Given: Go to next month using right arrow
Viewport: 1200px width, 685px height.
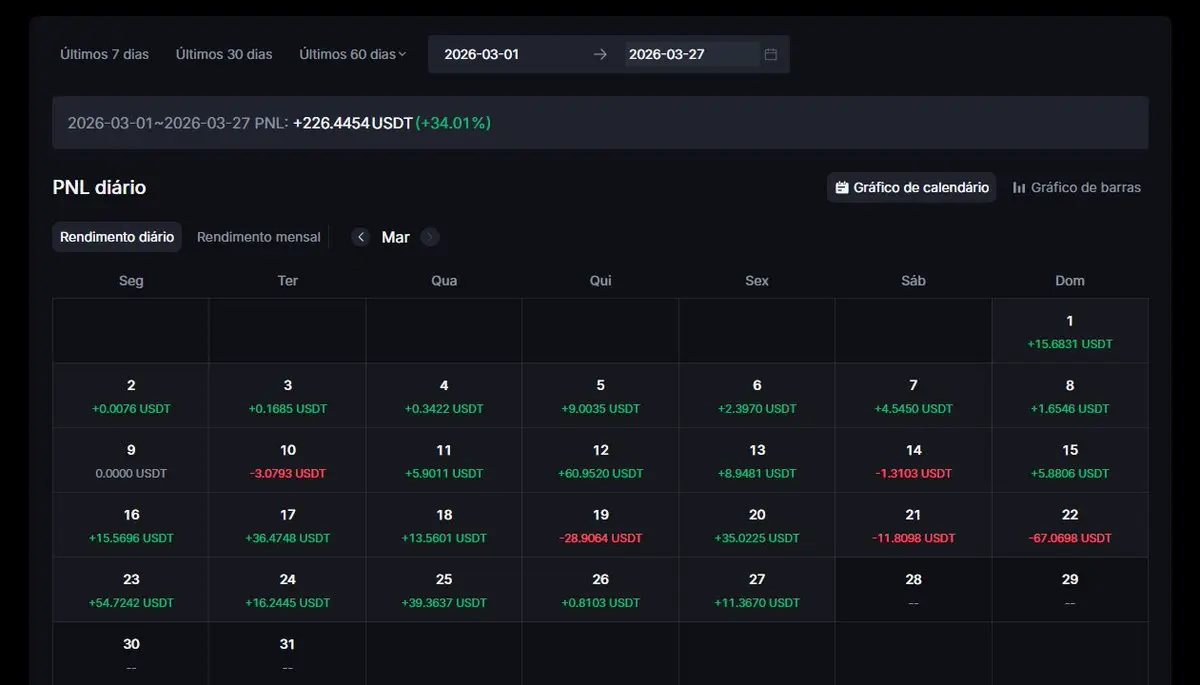Looking at the screenshot, I should (430, 237).
